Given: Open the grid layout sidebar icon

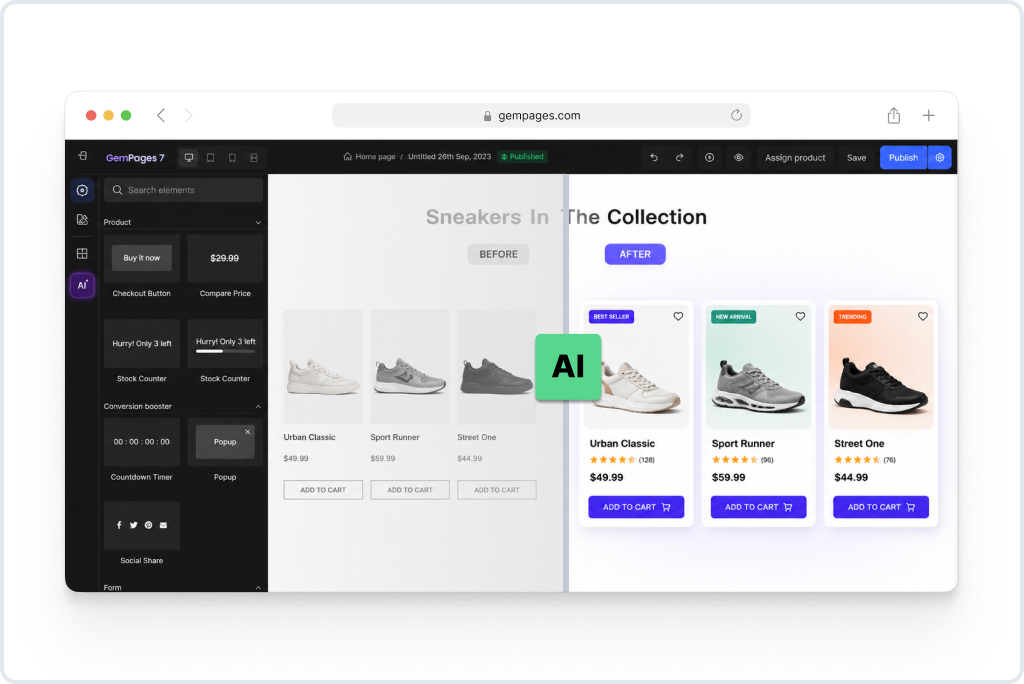Looking at the screenshot, I should point(82,253).
